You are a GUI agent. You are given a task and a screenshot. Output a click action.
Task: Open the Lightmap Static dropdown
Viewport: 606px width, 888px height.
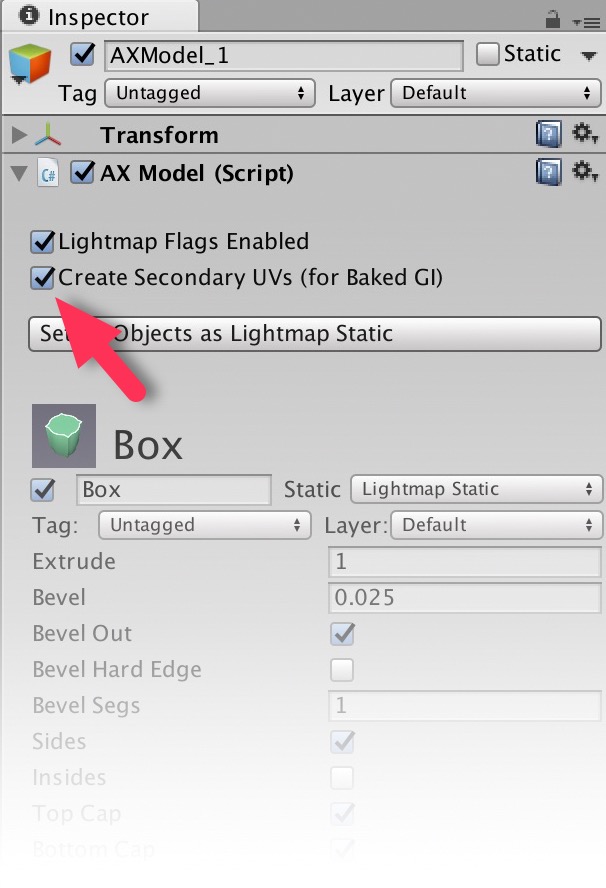476,489
